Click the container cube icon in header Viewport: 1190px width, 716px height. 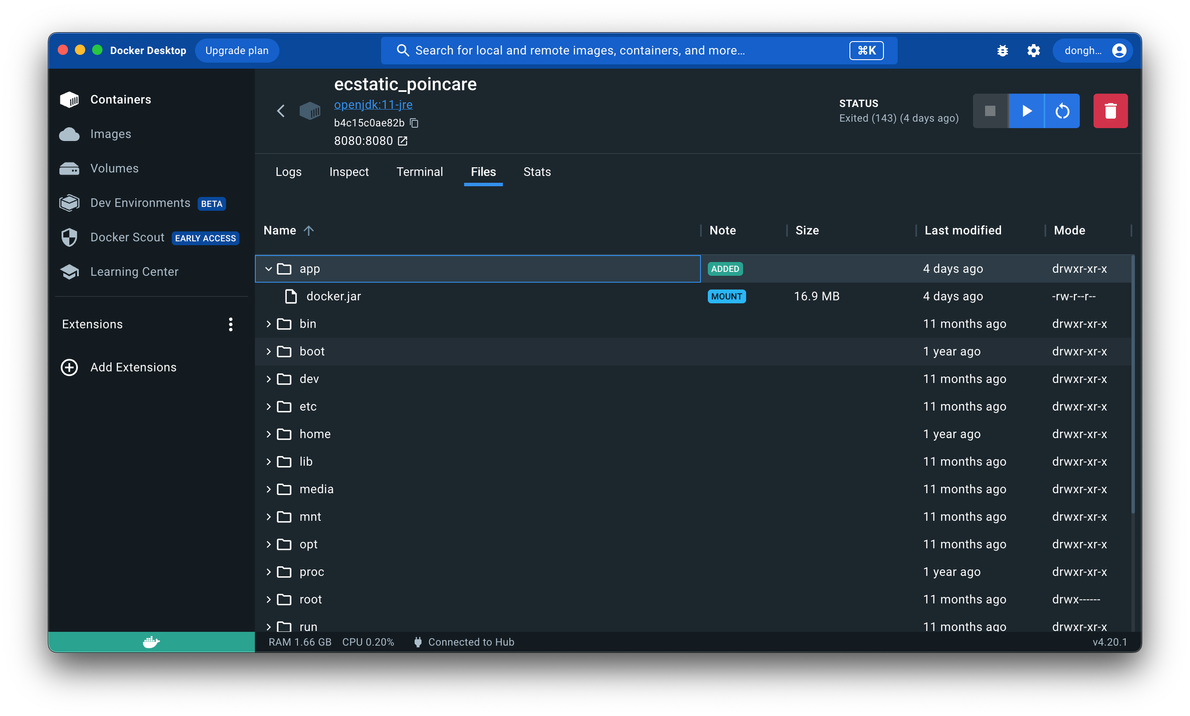(x=310, y=111)
